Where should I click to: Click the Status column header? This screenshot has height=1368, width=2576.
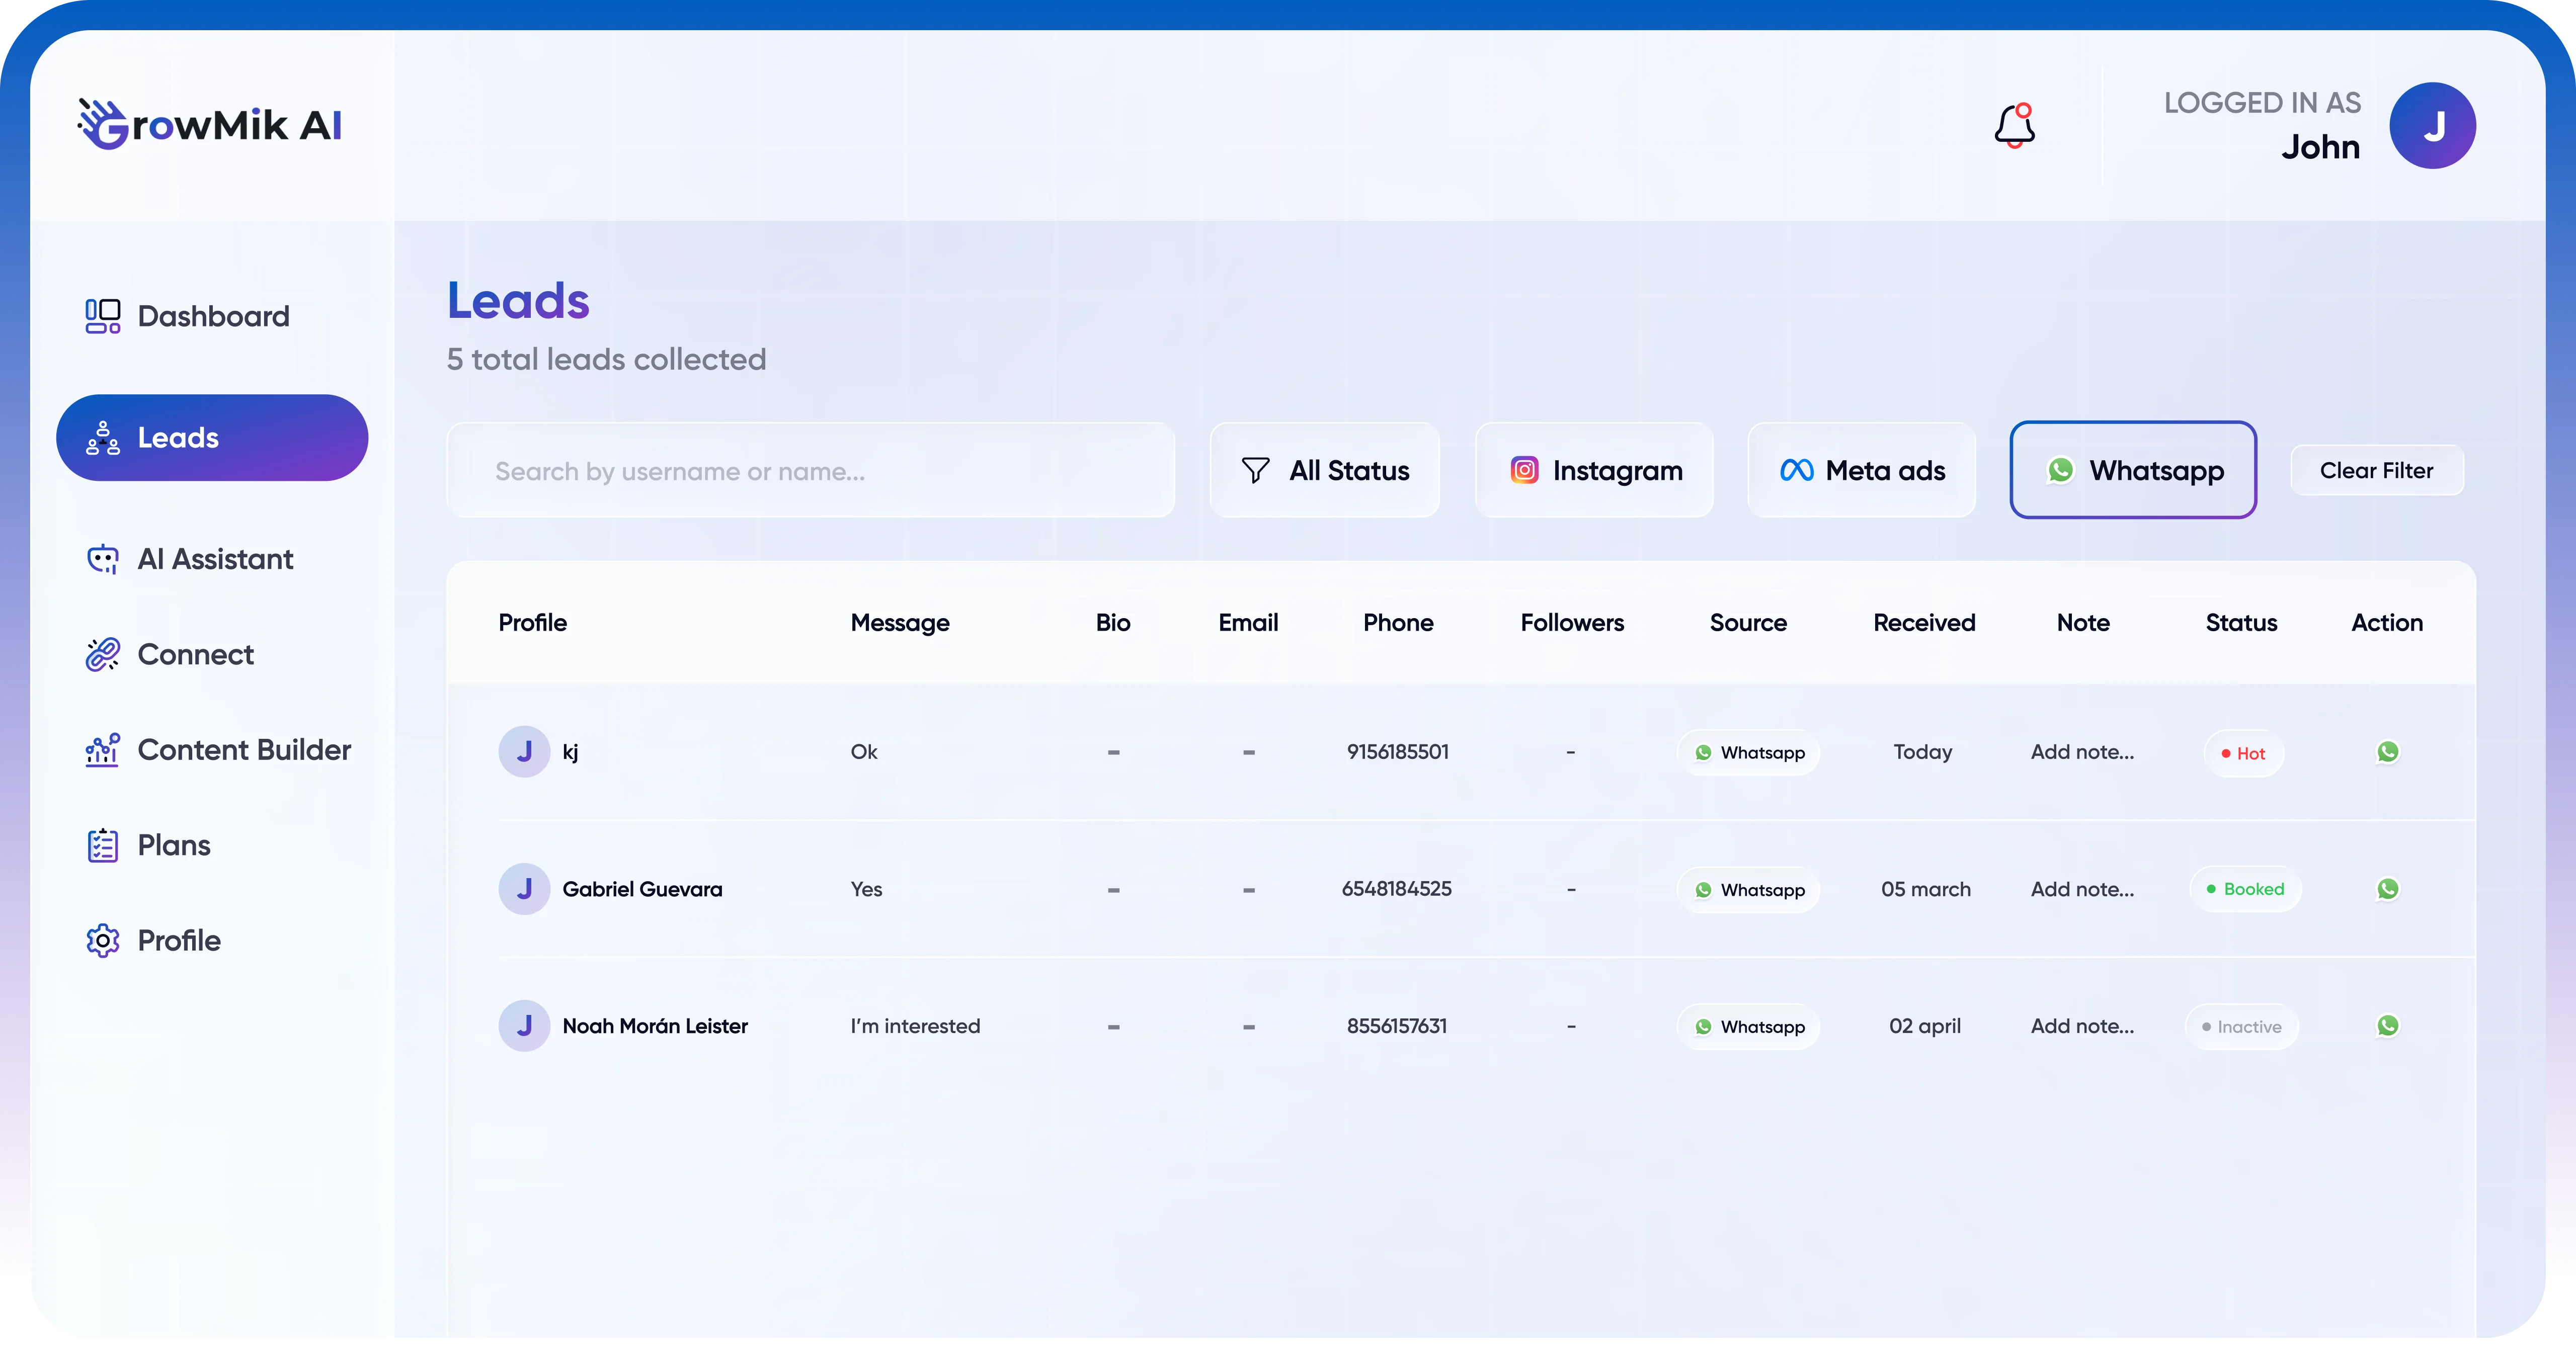tap(2241, 623)
